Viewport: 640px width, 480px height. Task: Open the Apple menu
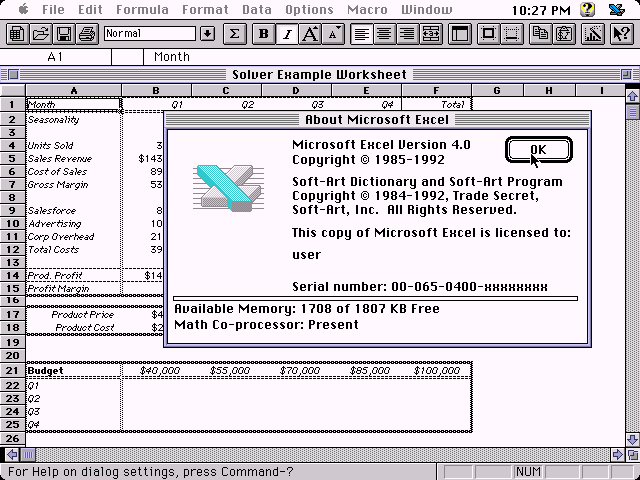23,9
